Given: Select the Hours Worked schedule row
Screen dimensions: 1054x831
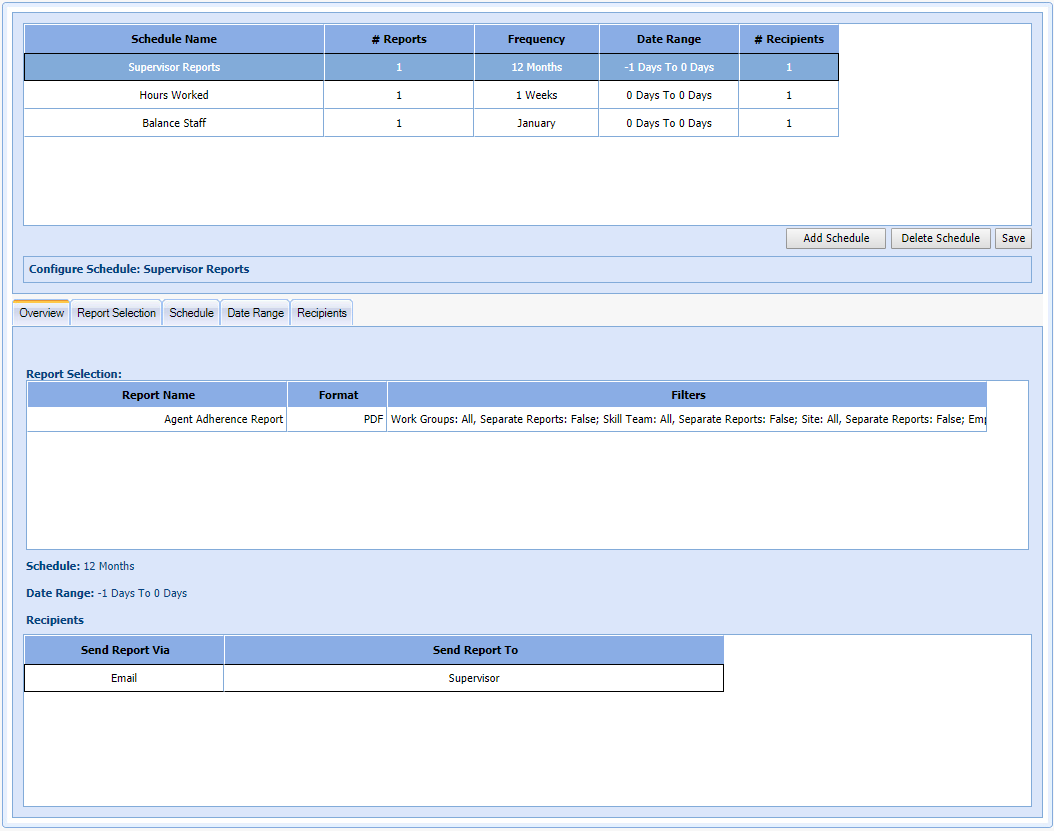Looking at the screenshot, I should pos(174,95).
